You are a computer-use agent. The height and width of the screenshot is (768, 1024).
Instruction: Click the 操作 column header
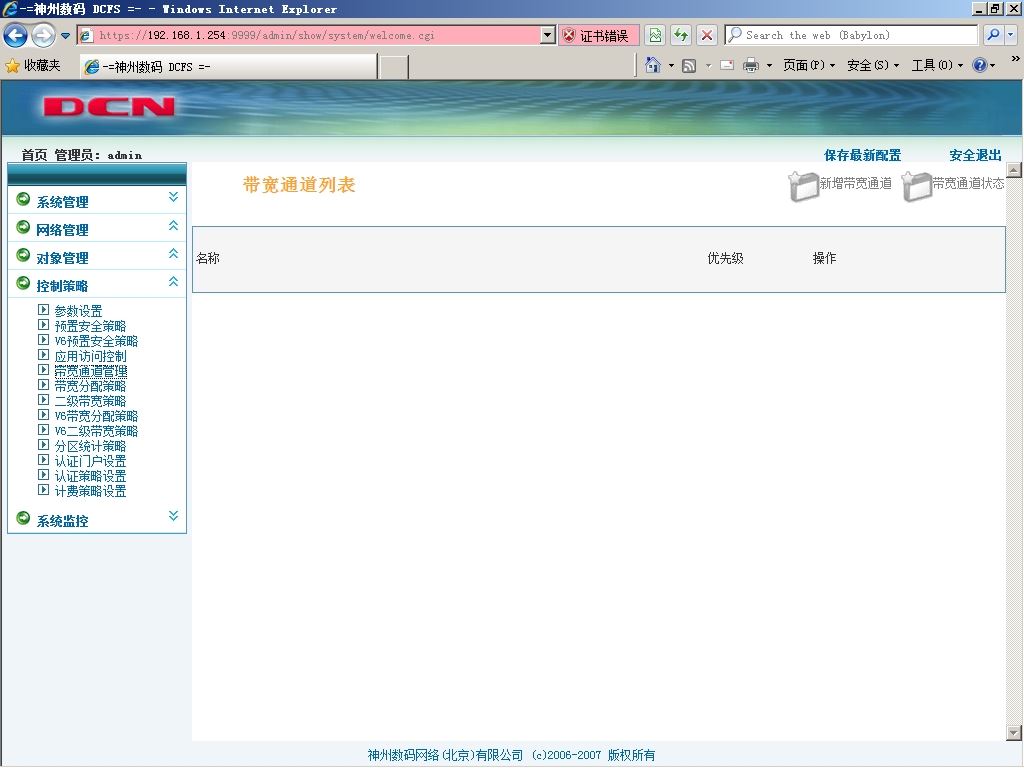[x=824, y=258]
